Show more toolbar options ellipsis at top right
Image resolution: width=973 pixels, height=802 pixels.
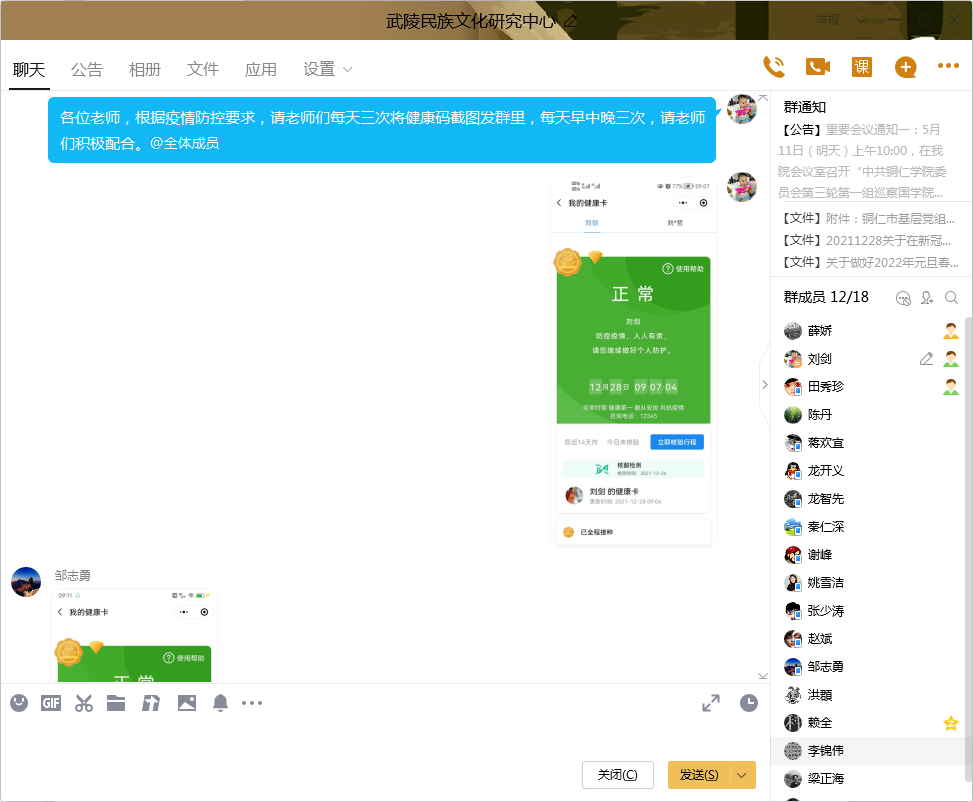(x=948, y=67)
